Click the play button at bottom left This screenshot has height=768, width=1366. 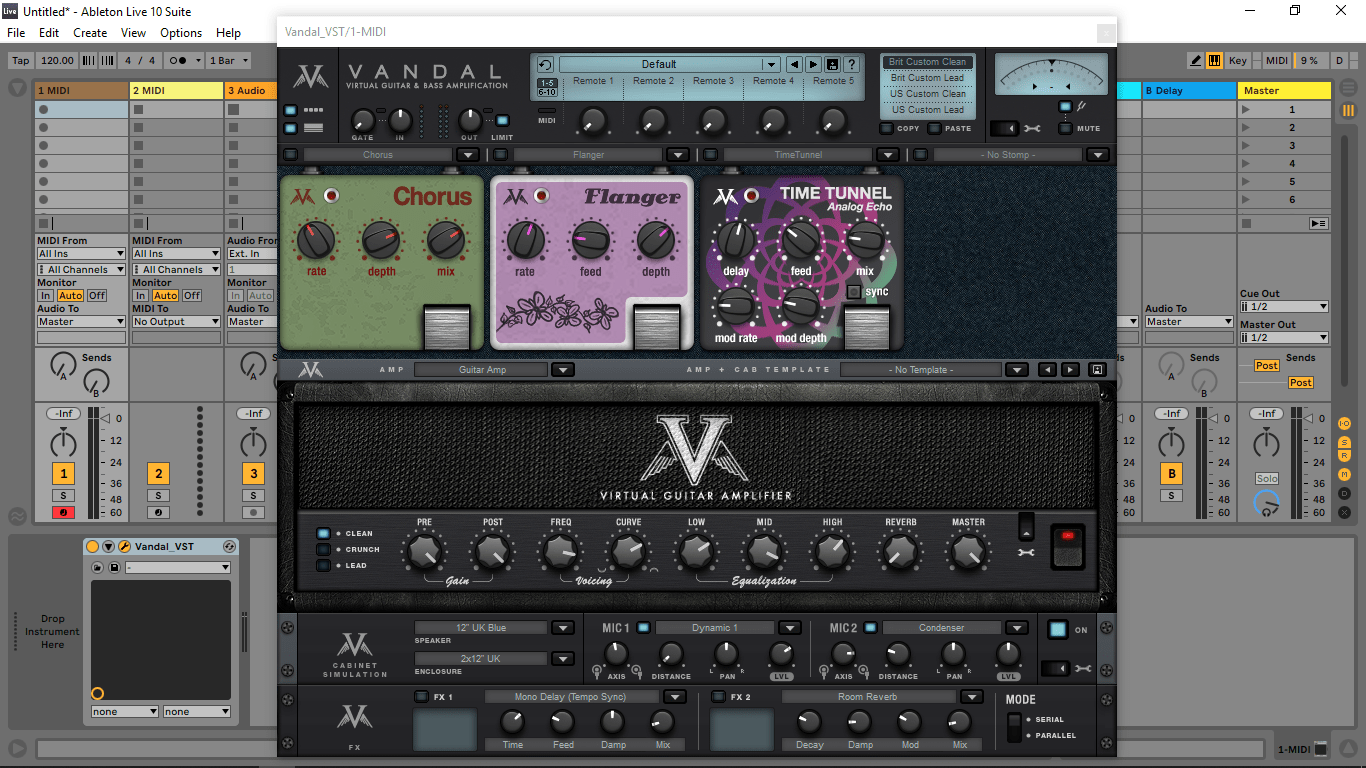(16, 748)
